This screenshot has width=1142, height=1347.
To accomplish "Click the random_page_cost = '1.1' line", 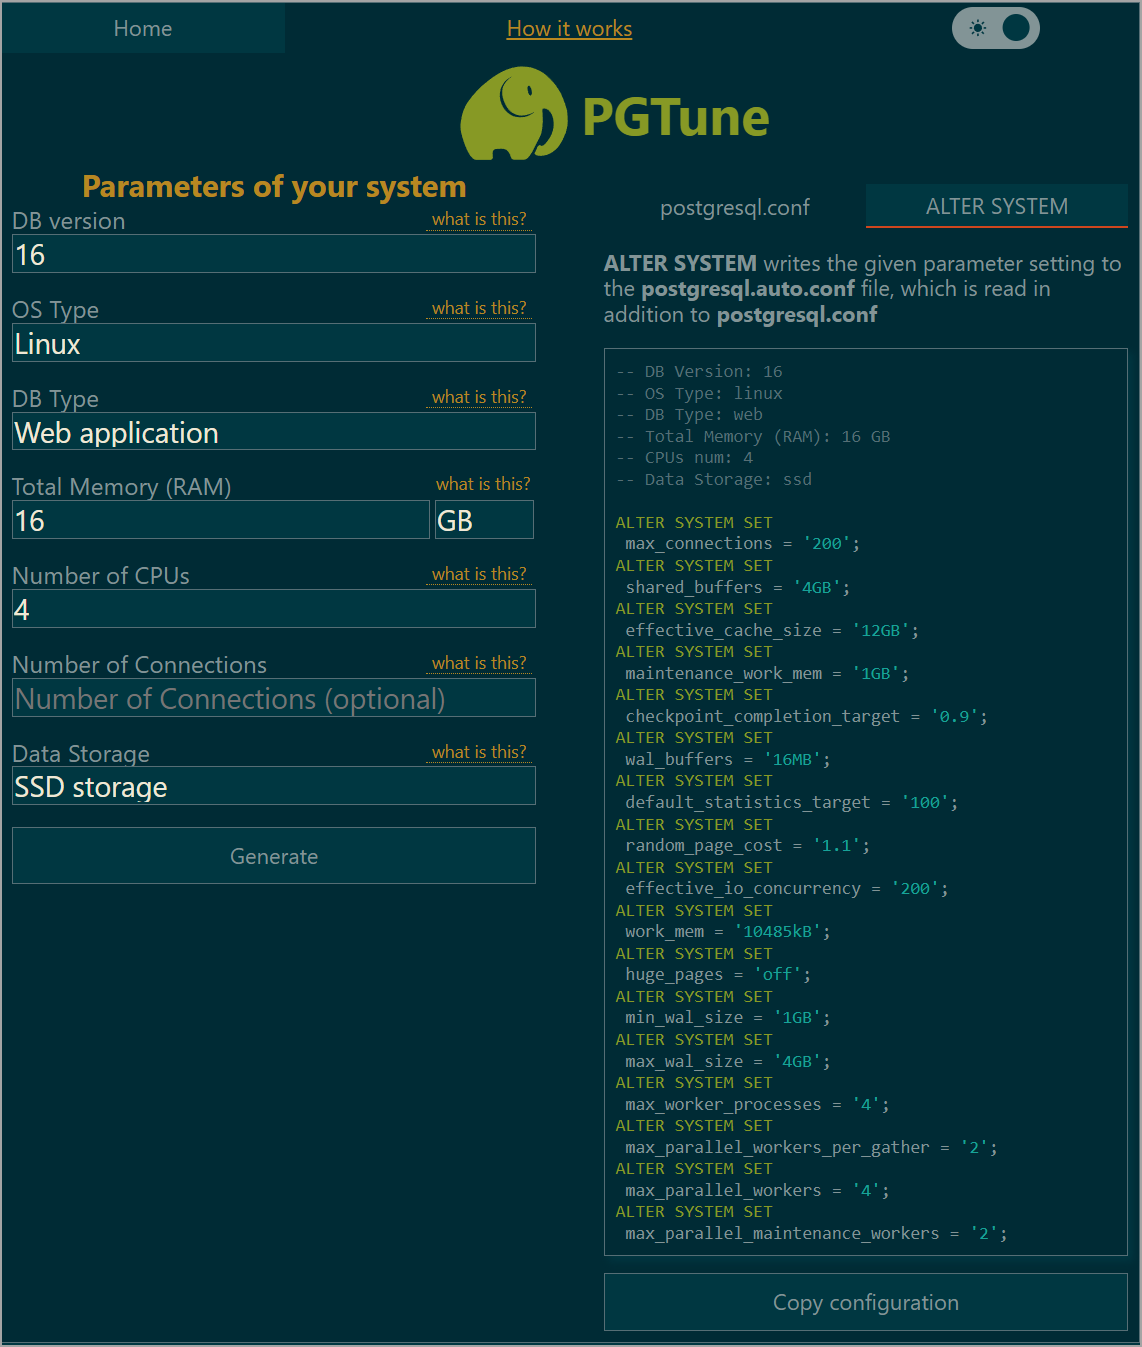I will click(x=747, y=845).
